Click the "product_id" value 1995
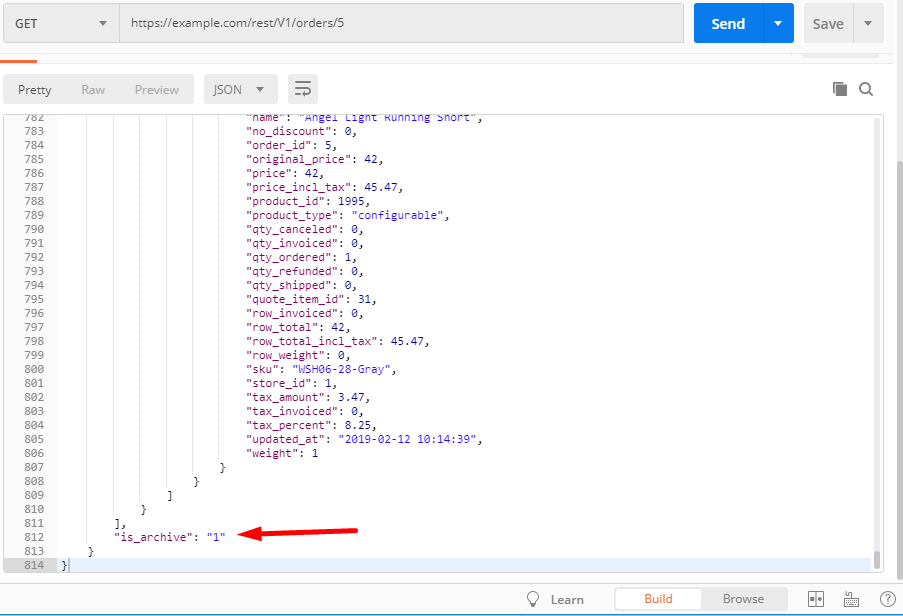 351,201
